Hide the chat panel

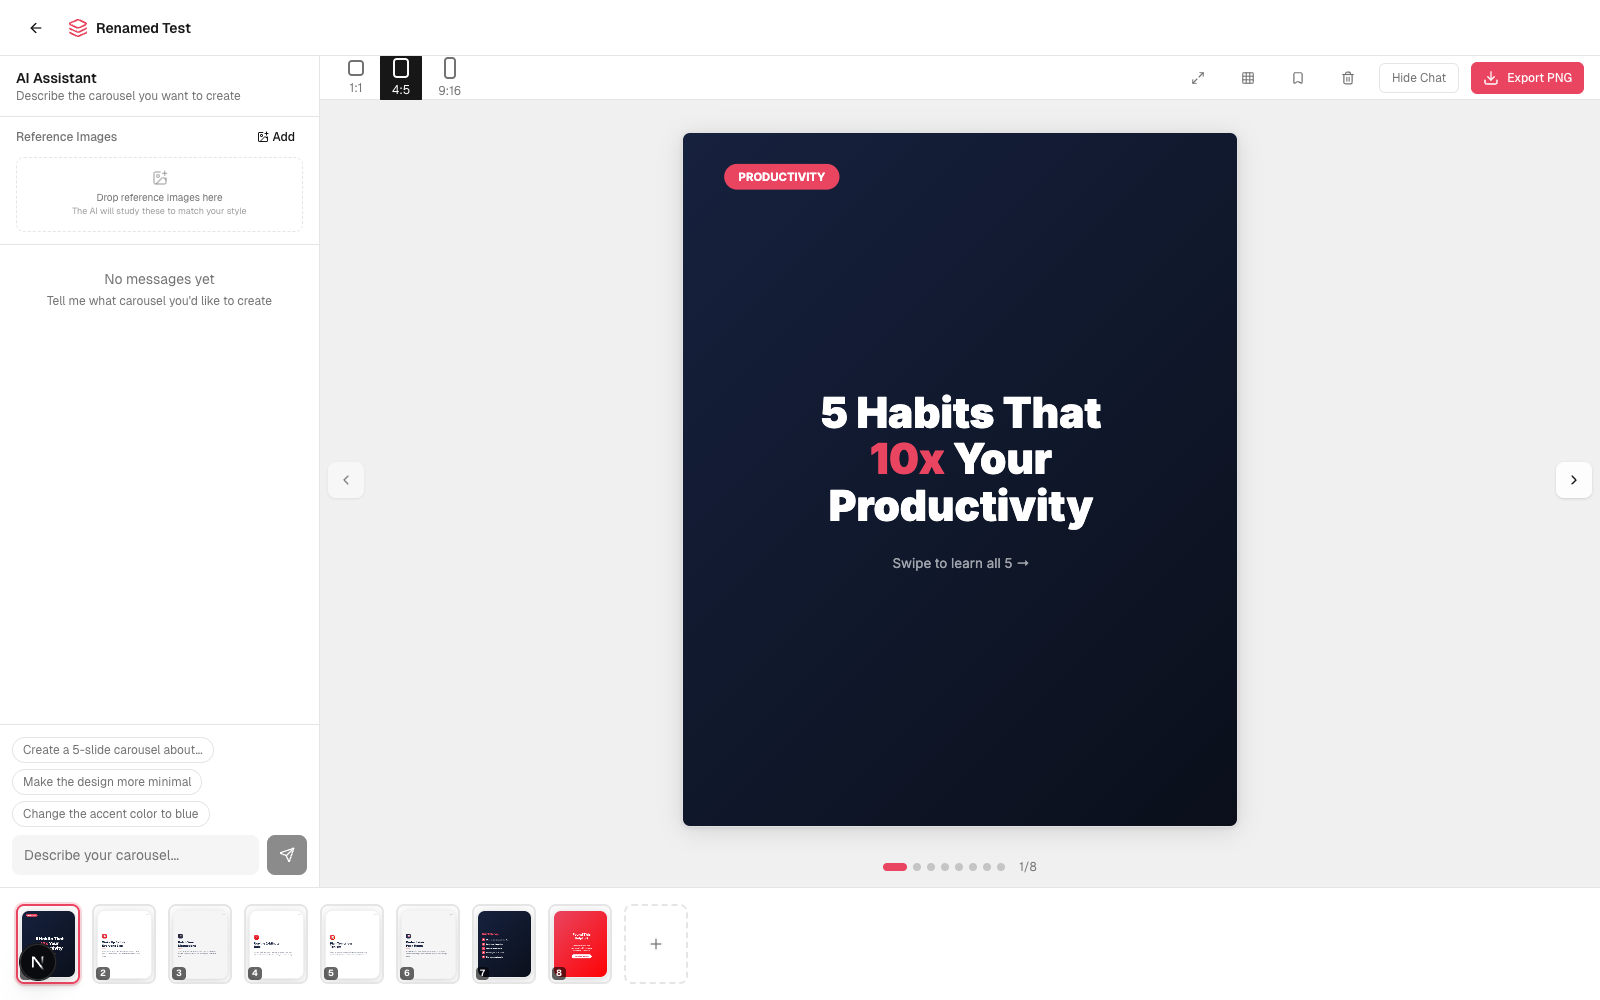(1419, 78)
